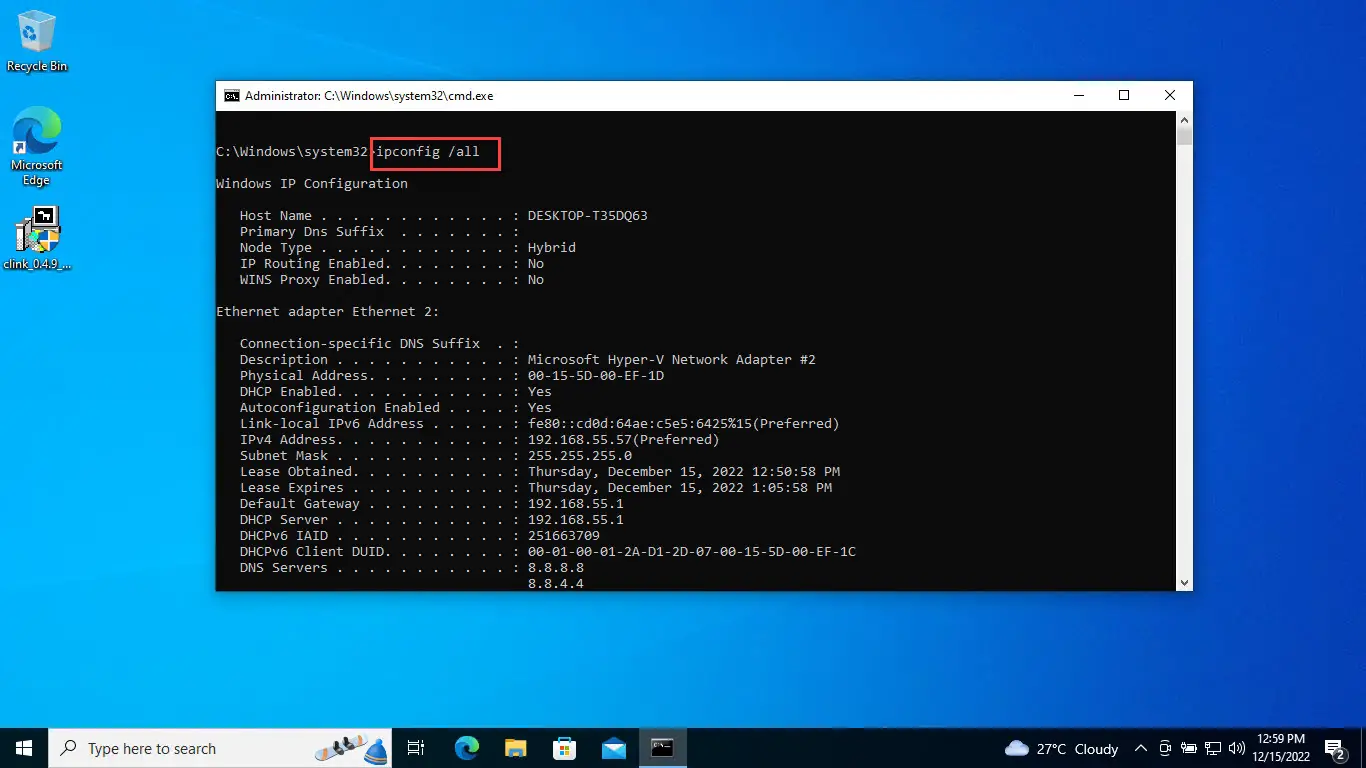This screenshot has width=1366, height=768.
Task: Click the Command Prompt taskbar button
Action: pos(662,748)
